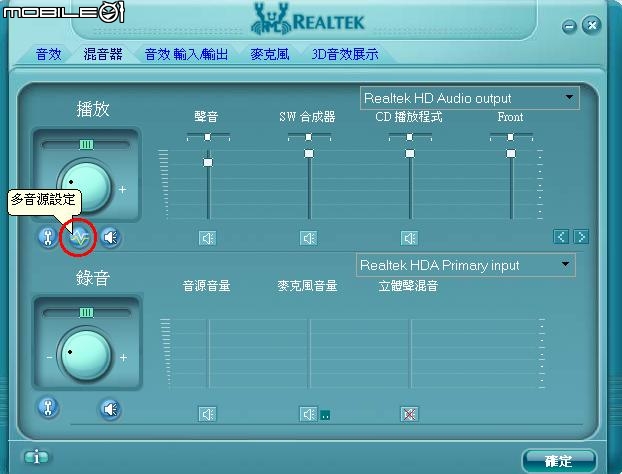Open microphone advanced options dots button
The height and width of the screenshot is (474, 622).
[325, 416]
